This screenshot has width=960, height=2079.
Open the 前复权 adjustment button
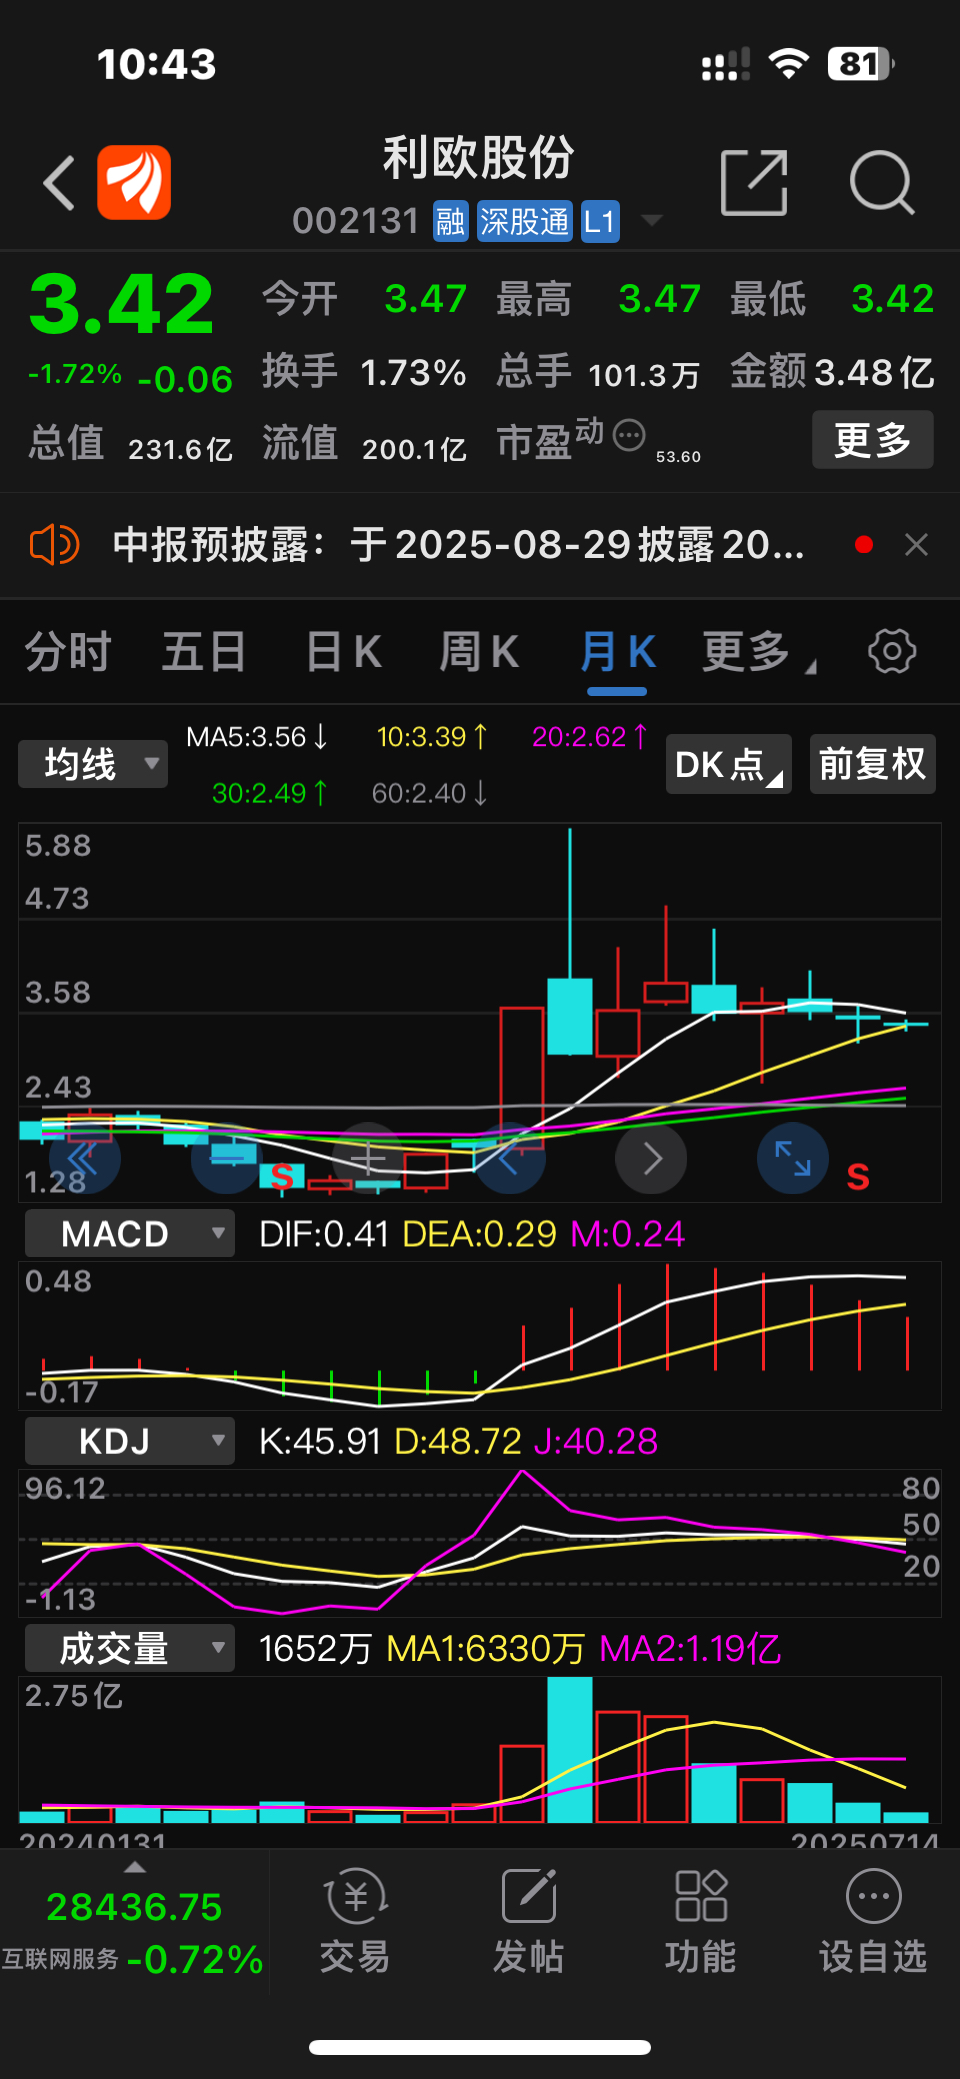(x=873, y=764)
